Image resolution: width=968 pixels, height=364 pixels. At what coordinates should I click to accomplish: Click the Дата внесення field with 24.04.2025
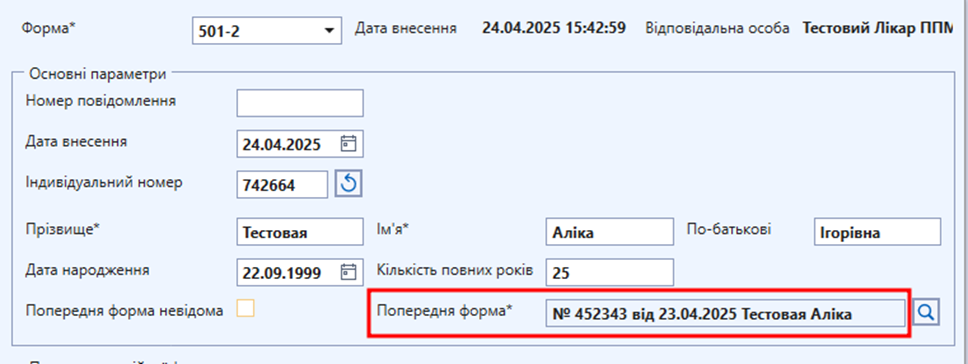tap(300, 144)
